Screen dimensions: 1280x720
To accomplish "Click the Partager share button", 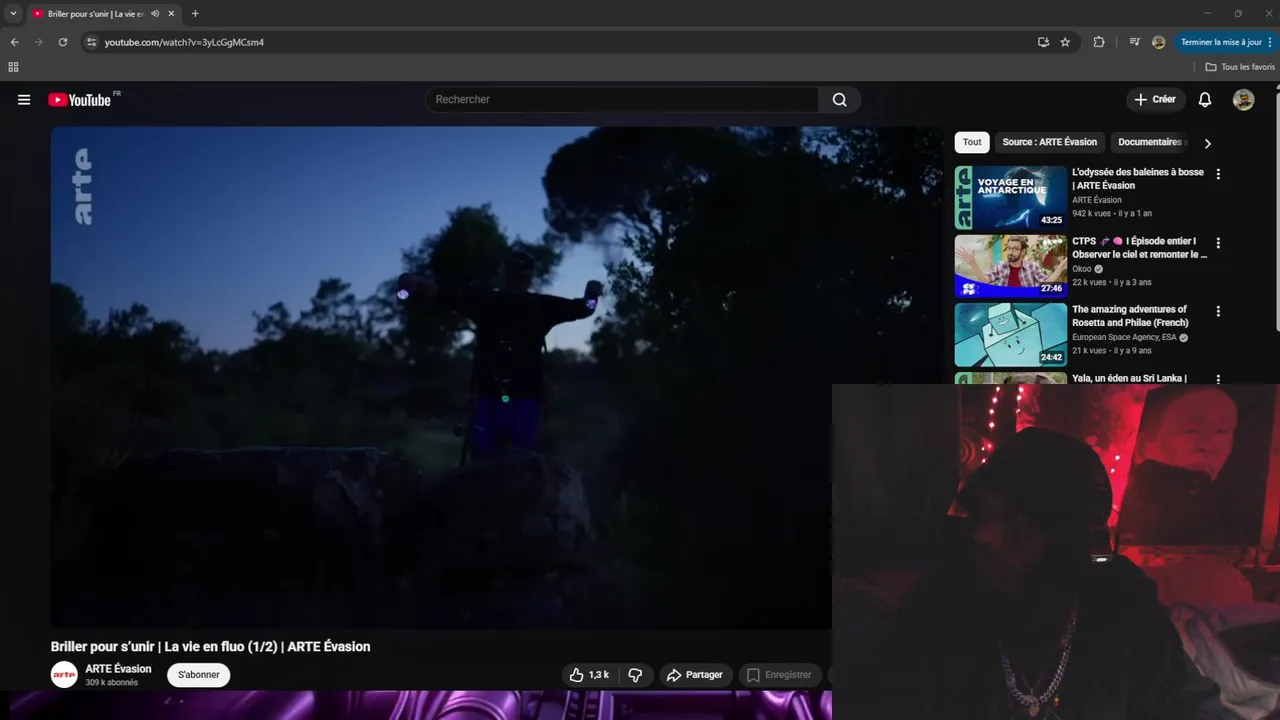I will (x=695, y=675).
